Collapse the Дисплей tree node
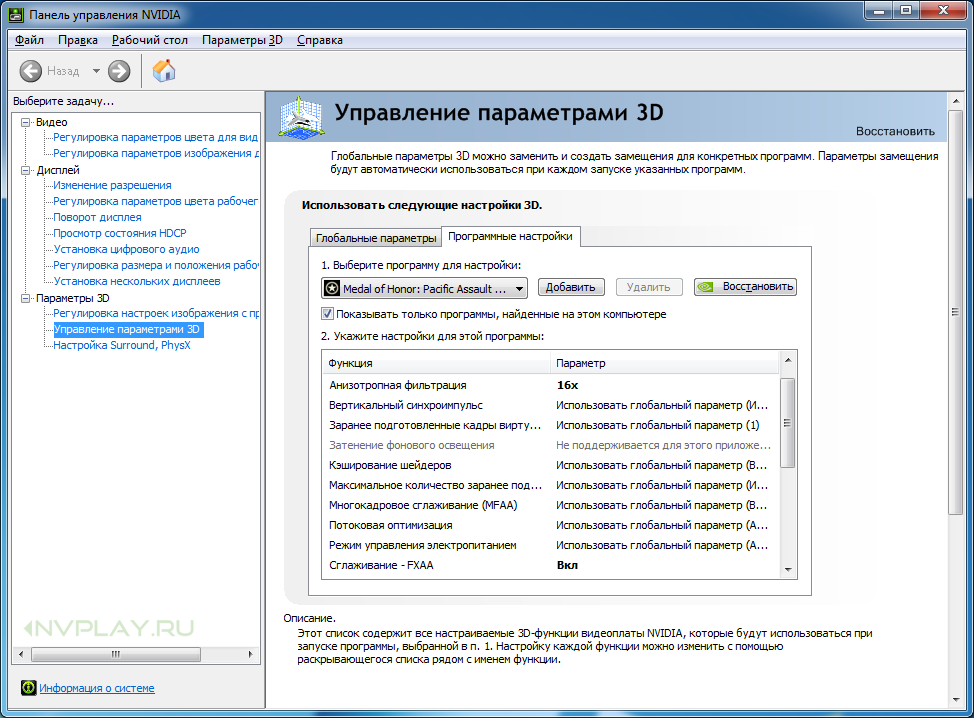Image resolution: width=974 pixels, height=718 pixels. [25, 170]
